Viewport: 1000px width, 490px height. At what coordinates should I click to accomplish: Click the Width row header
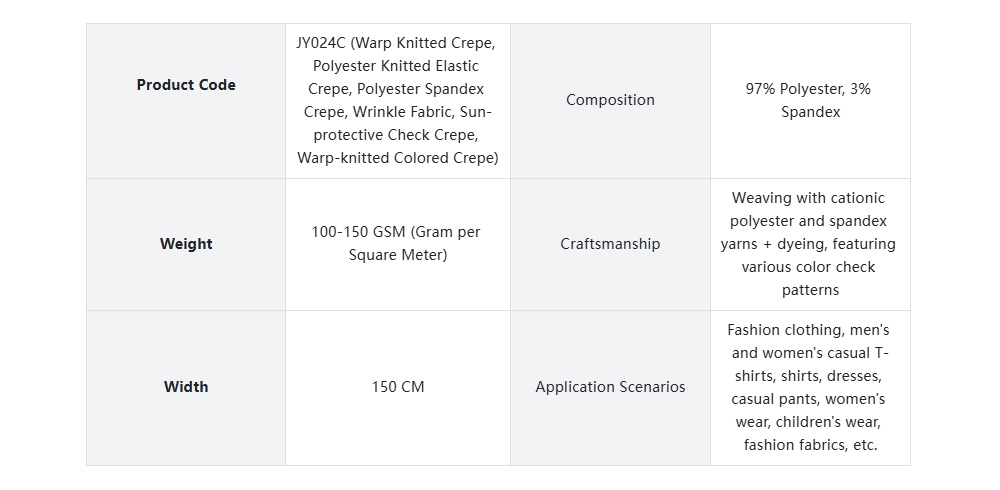(x=186, y=387)
